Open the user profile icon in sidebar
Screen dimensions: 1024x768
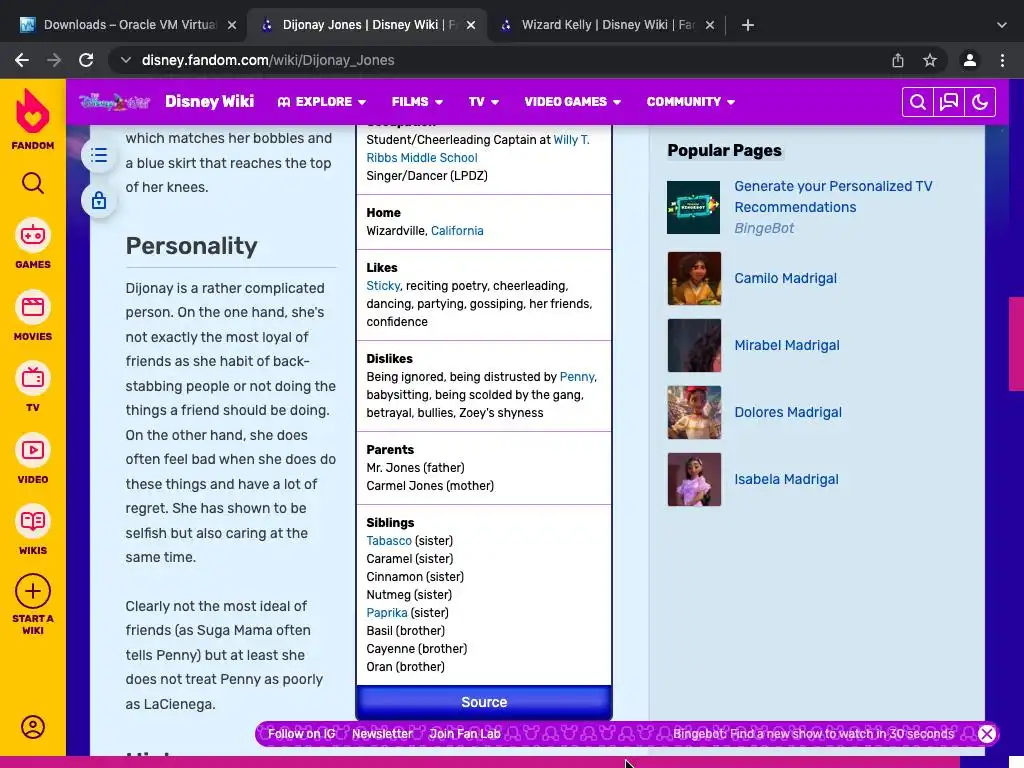[33, 727]
